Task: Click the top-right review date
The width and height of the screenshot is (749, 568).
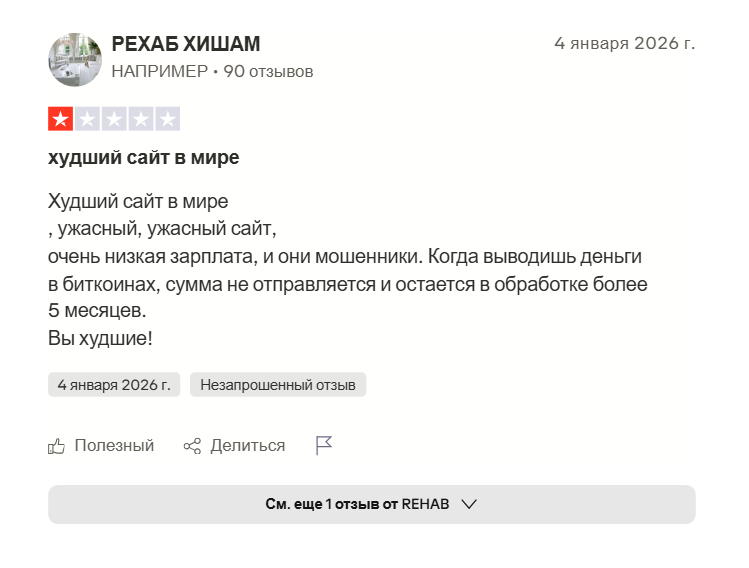Action: [624, 44]
